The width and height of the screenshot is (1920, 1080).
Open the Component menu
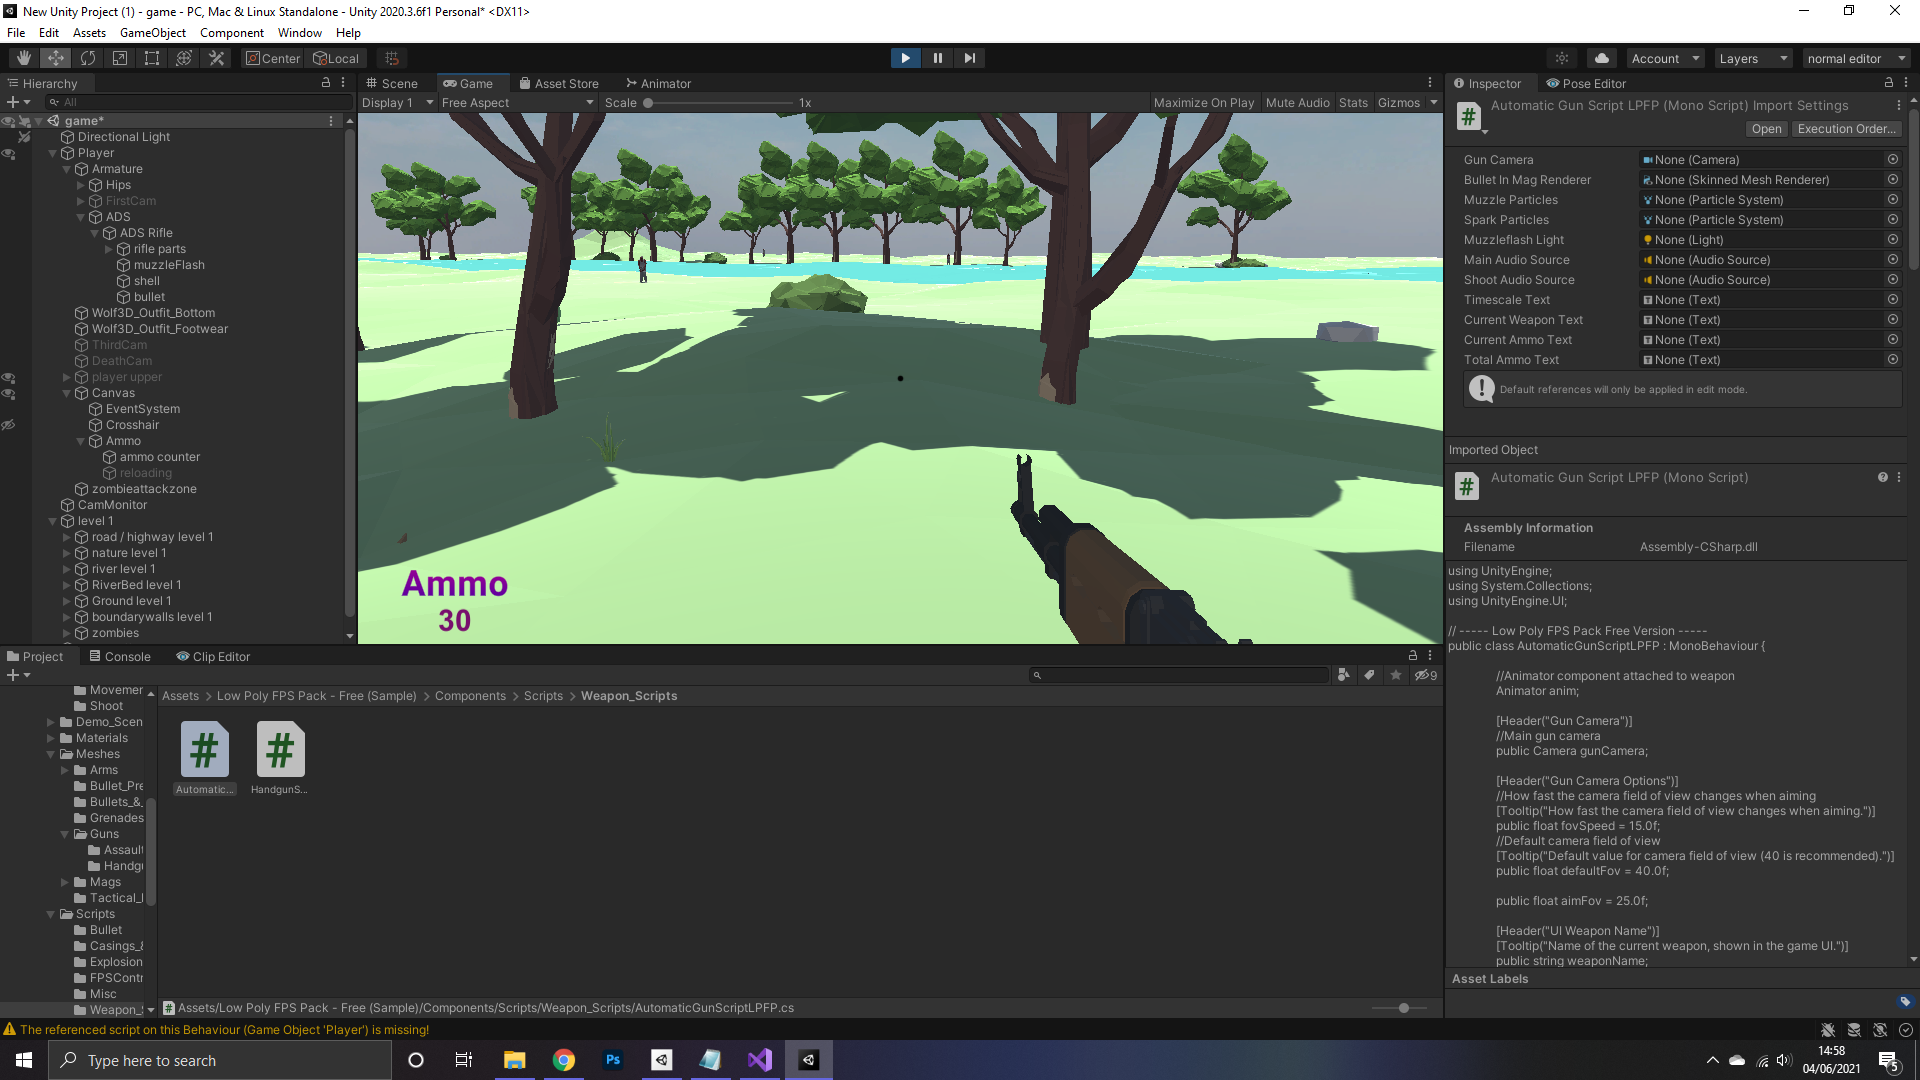[231, 32]
